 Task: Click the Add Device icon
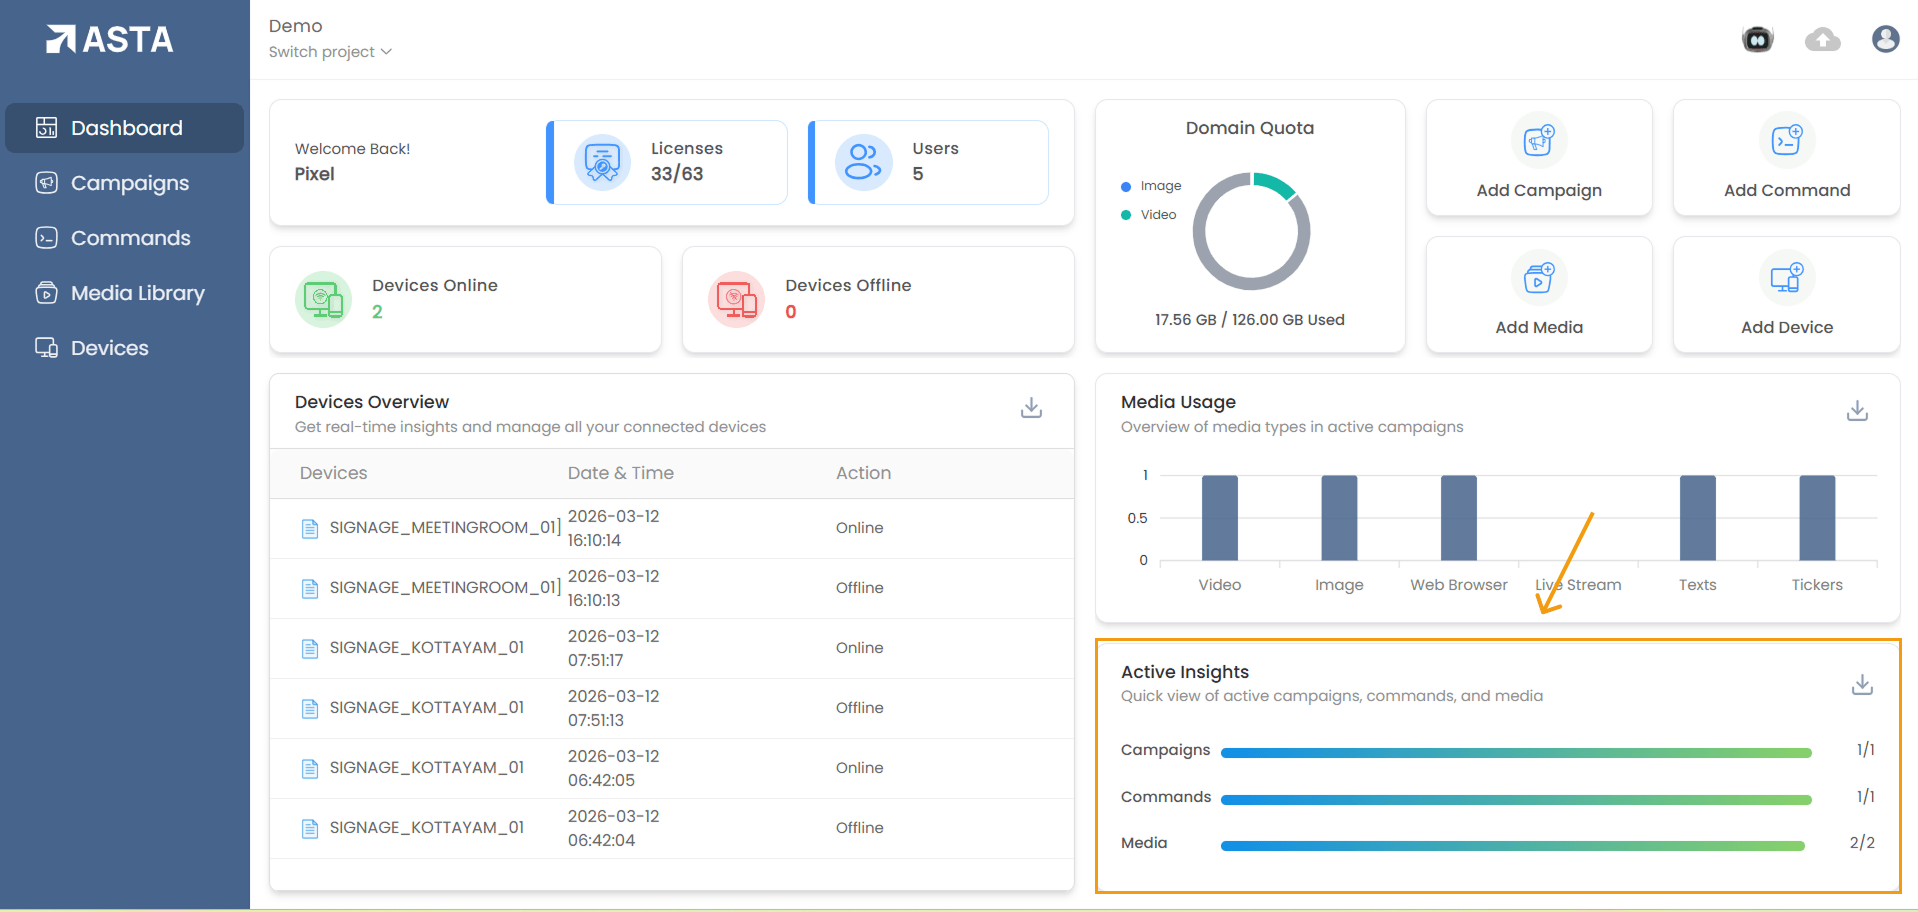(1786, 278)
